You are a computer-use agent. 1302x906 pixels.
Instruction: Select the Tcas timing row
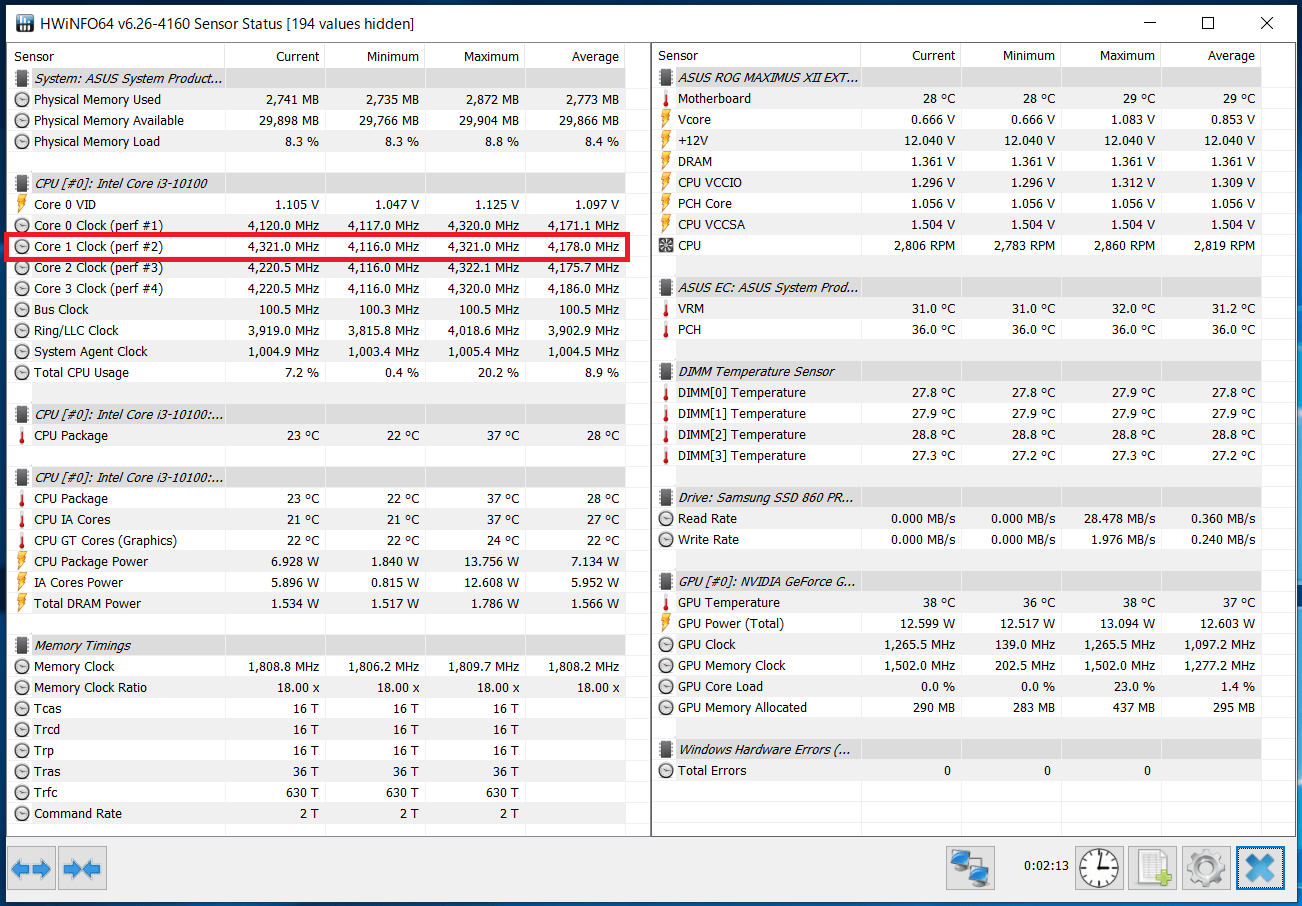(317, 708)
